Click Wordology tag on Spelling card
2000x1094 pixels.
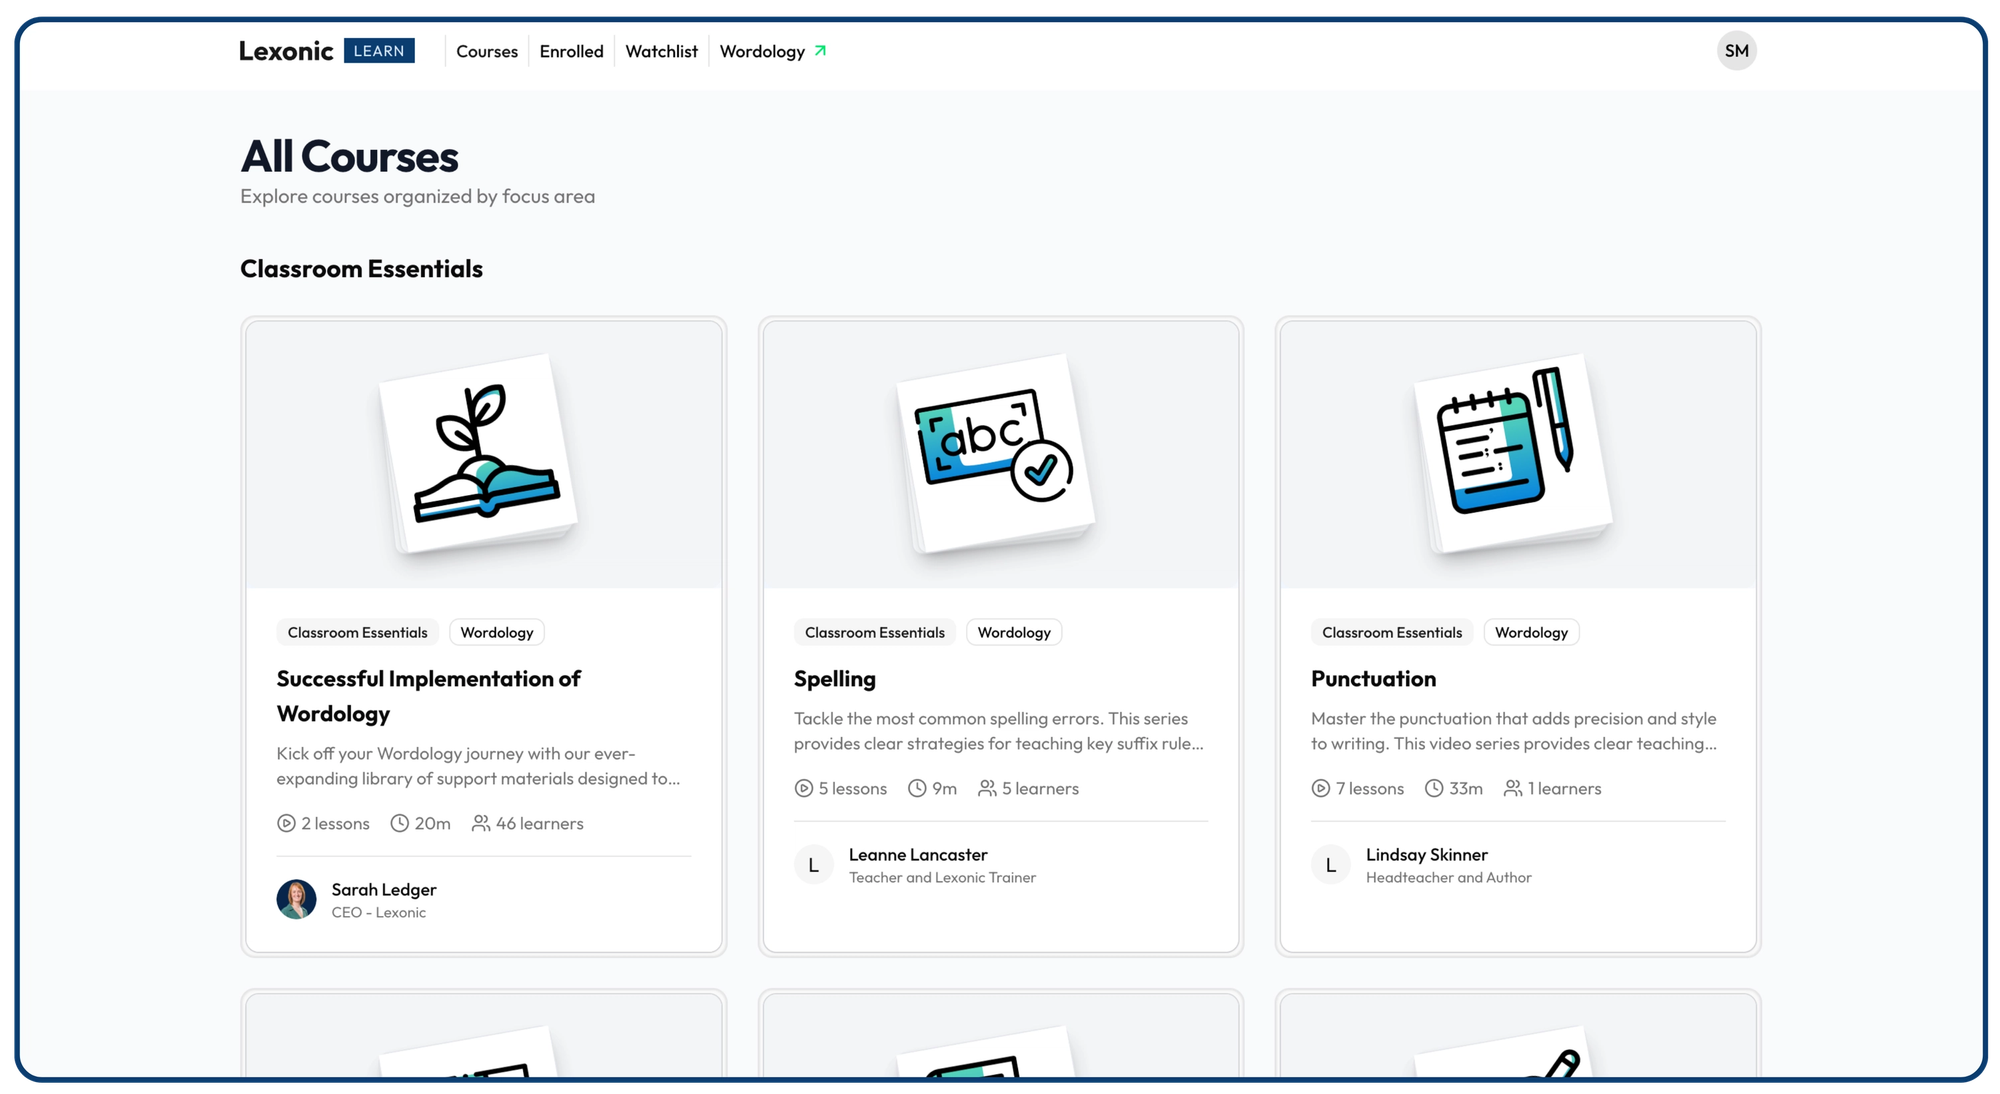(x=1013, y=632)
